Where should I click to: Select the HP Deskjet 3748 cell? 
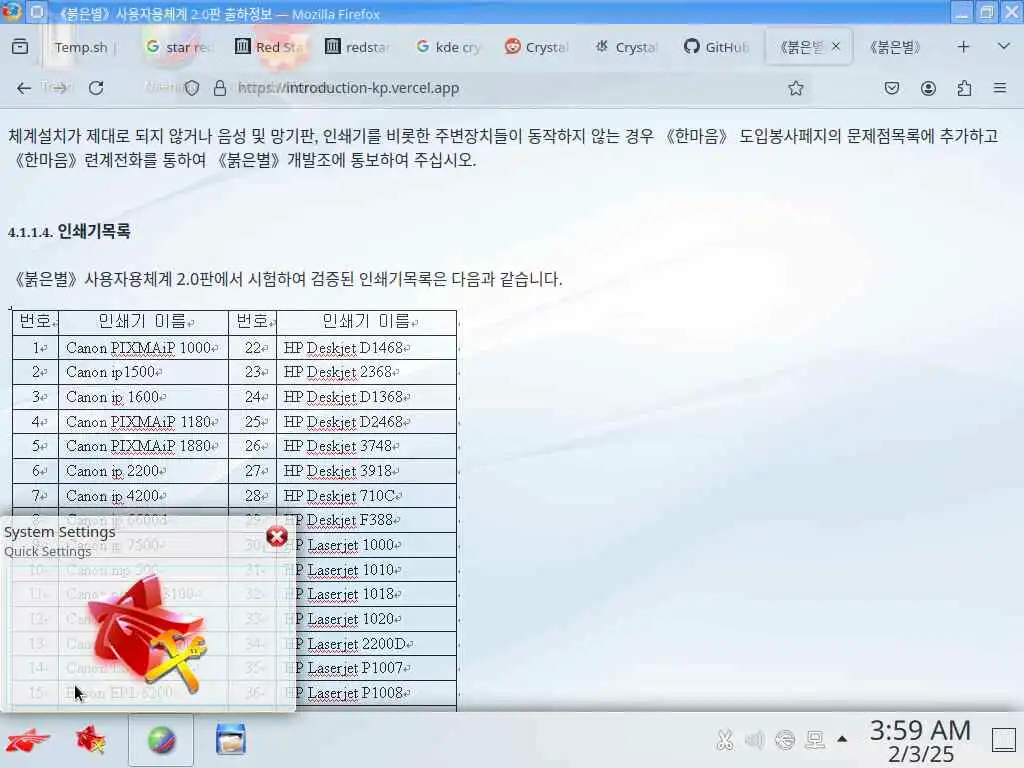click(366, 447)
